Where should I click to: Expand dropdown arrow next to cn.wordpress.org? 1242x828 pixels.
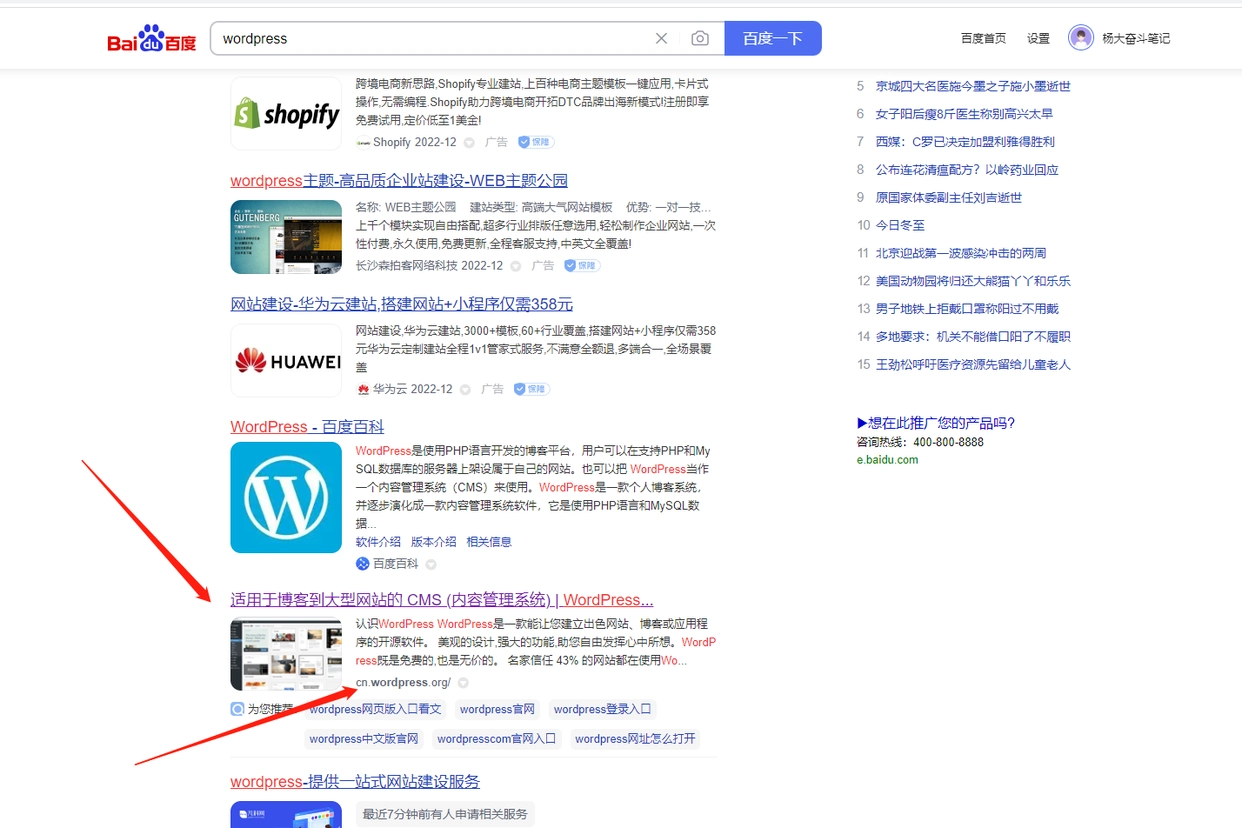pyautogui.click(x=463, y=683)
